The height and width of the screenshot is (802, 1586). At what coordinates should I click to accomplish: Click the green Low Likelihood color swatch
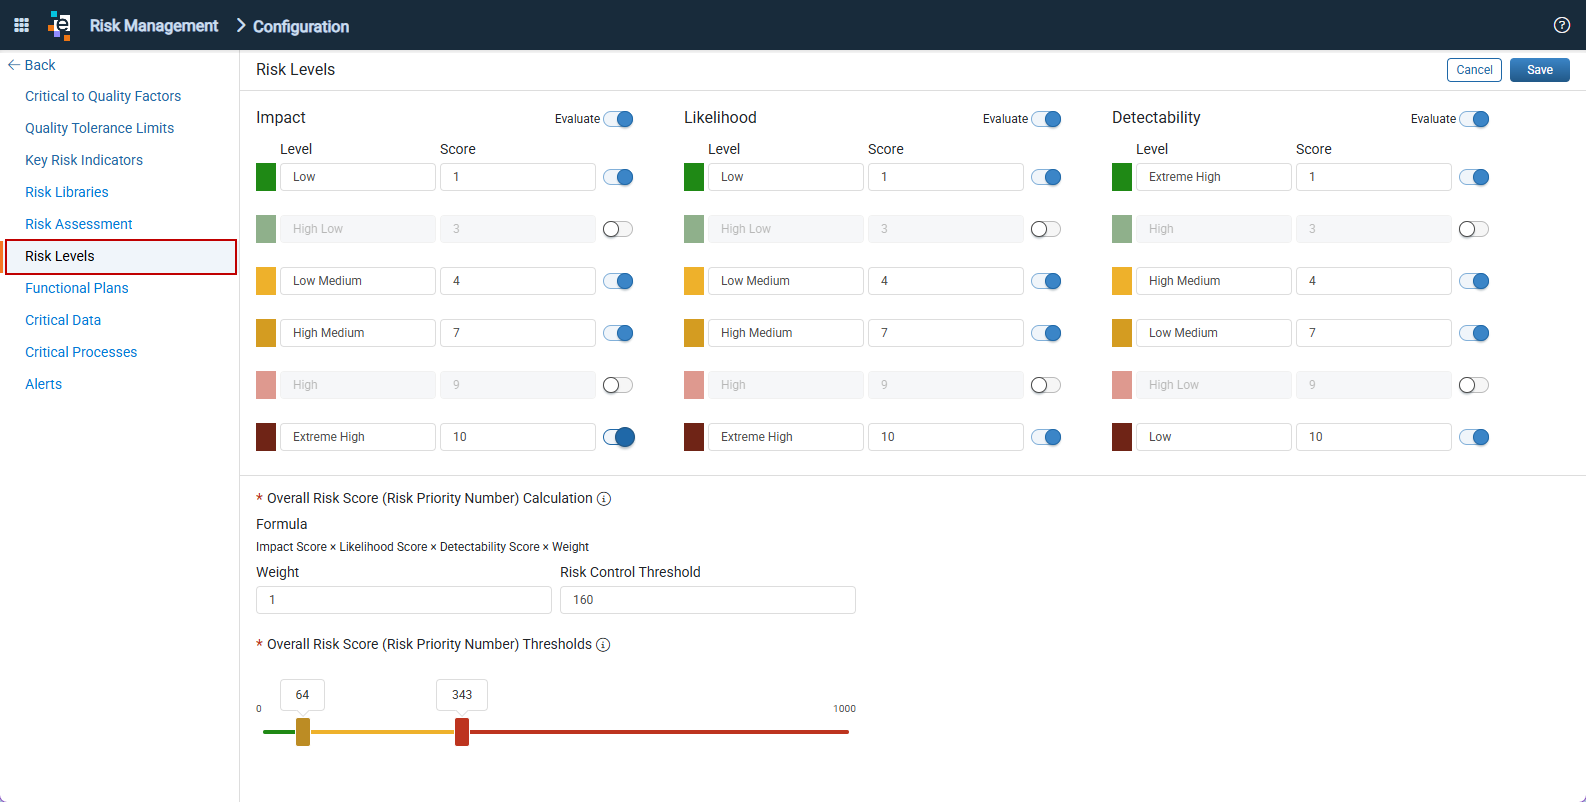click(694, 177)
